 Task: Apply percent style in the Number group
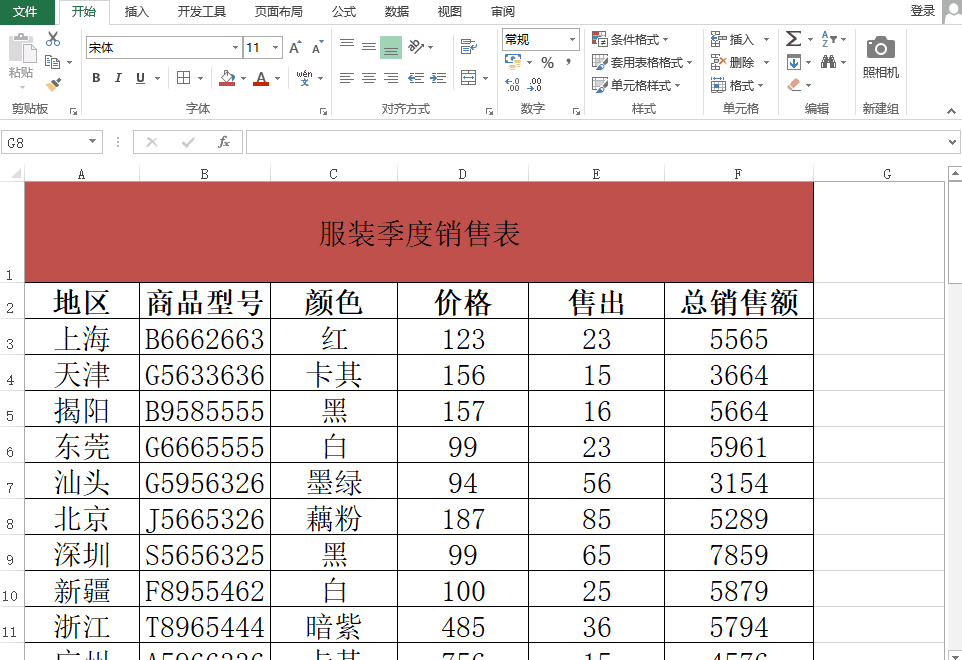point(545,62)
